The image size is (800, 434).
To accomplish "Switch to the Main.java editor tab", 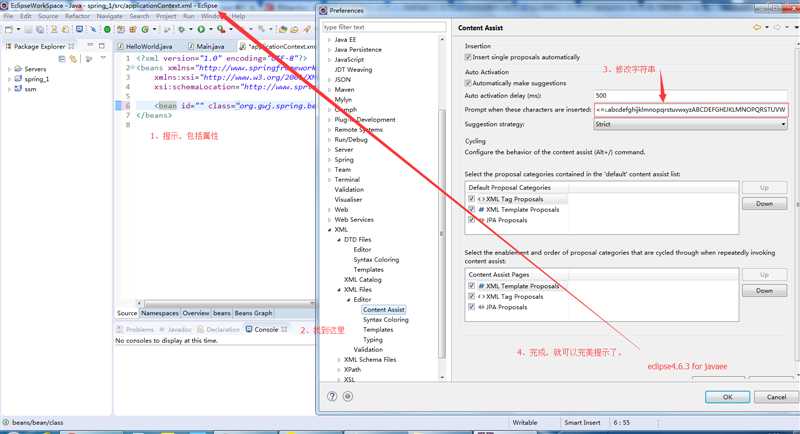I will click(x=206, y=46).
